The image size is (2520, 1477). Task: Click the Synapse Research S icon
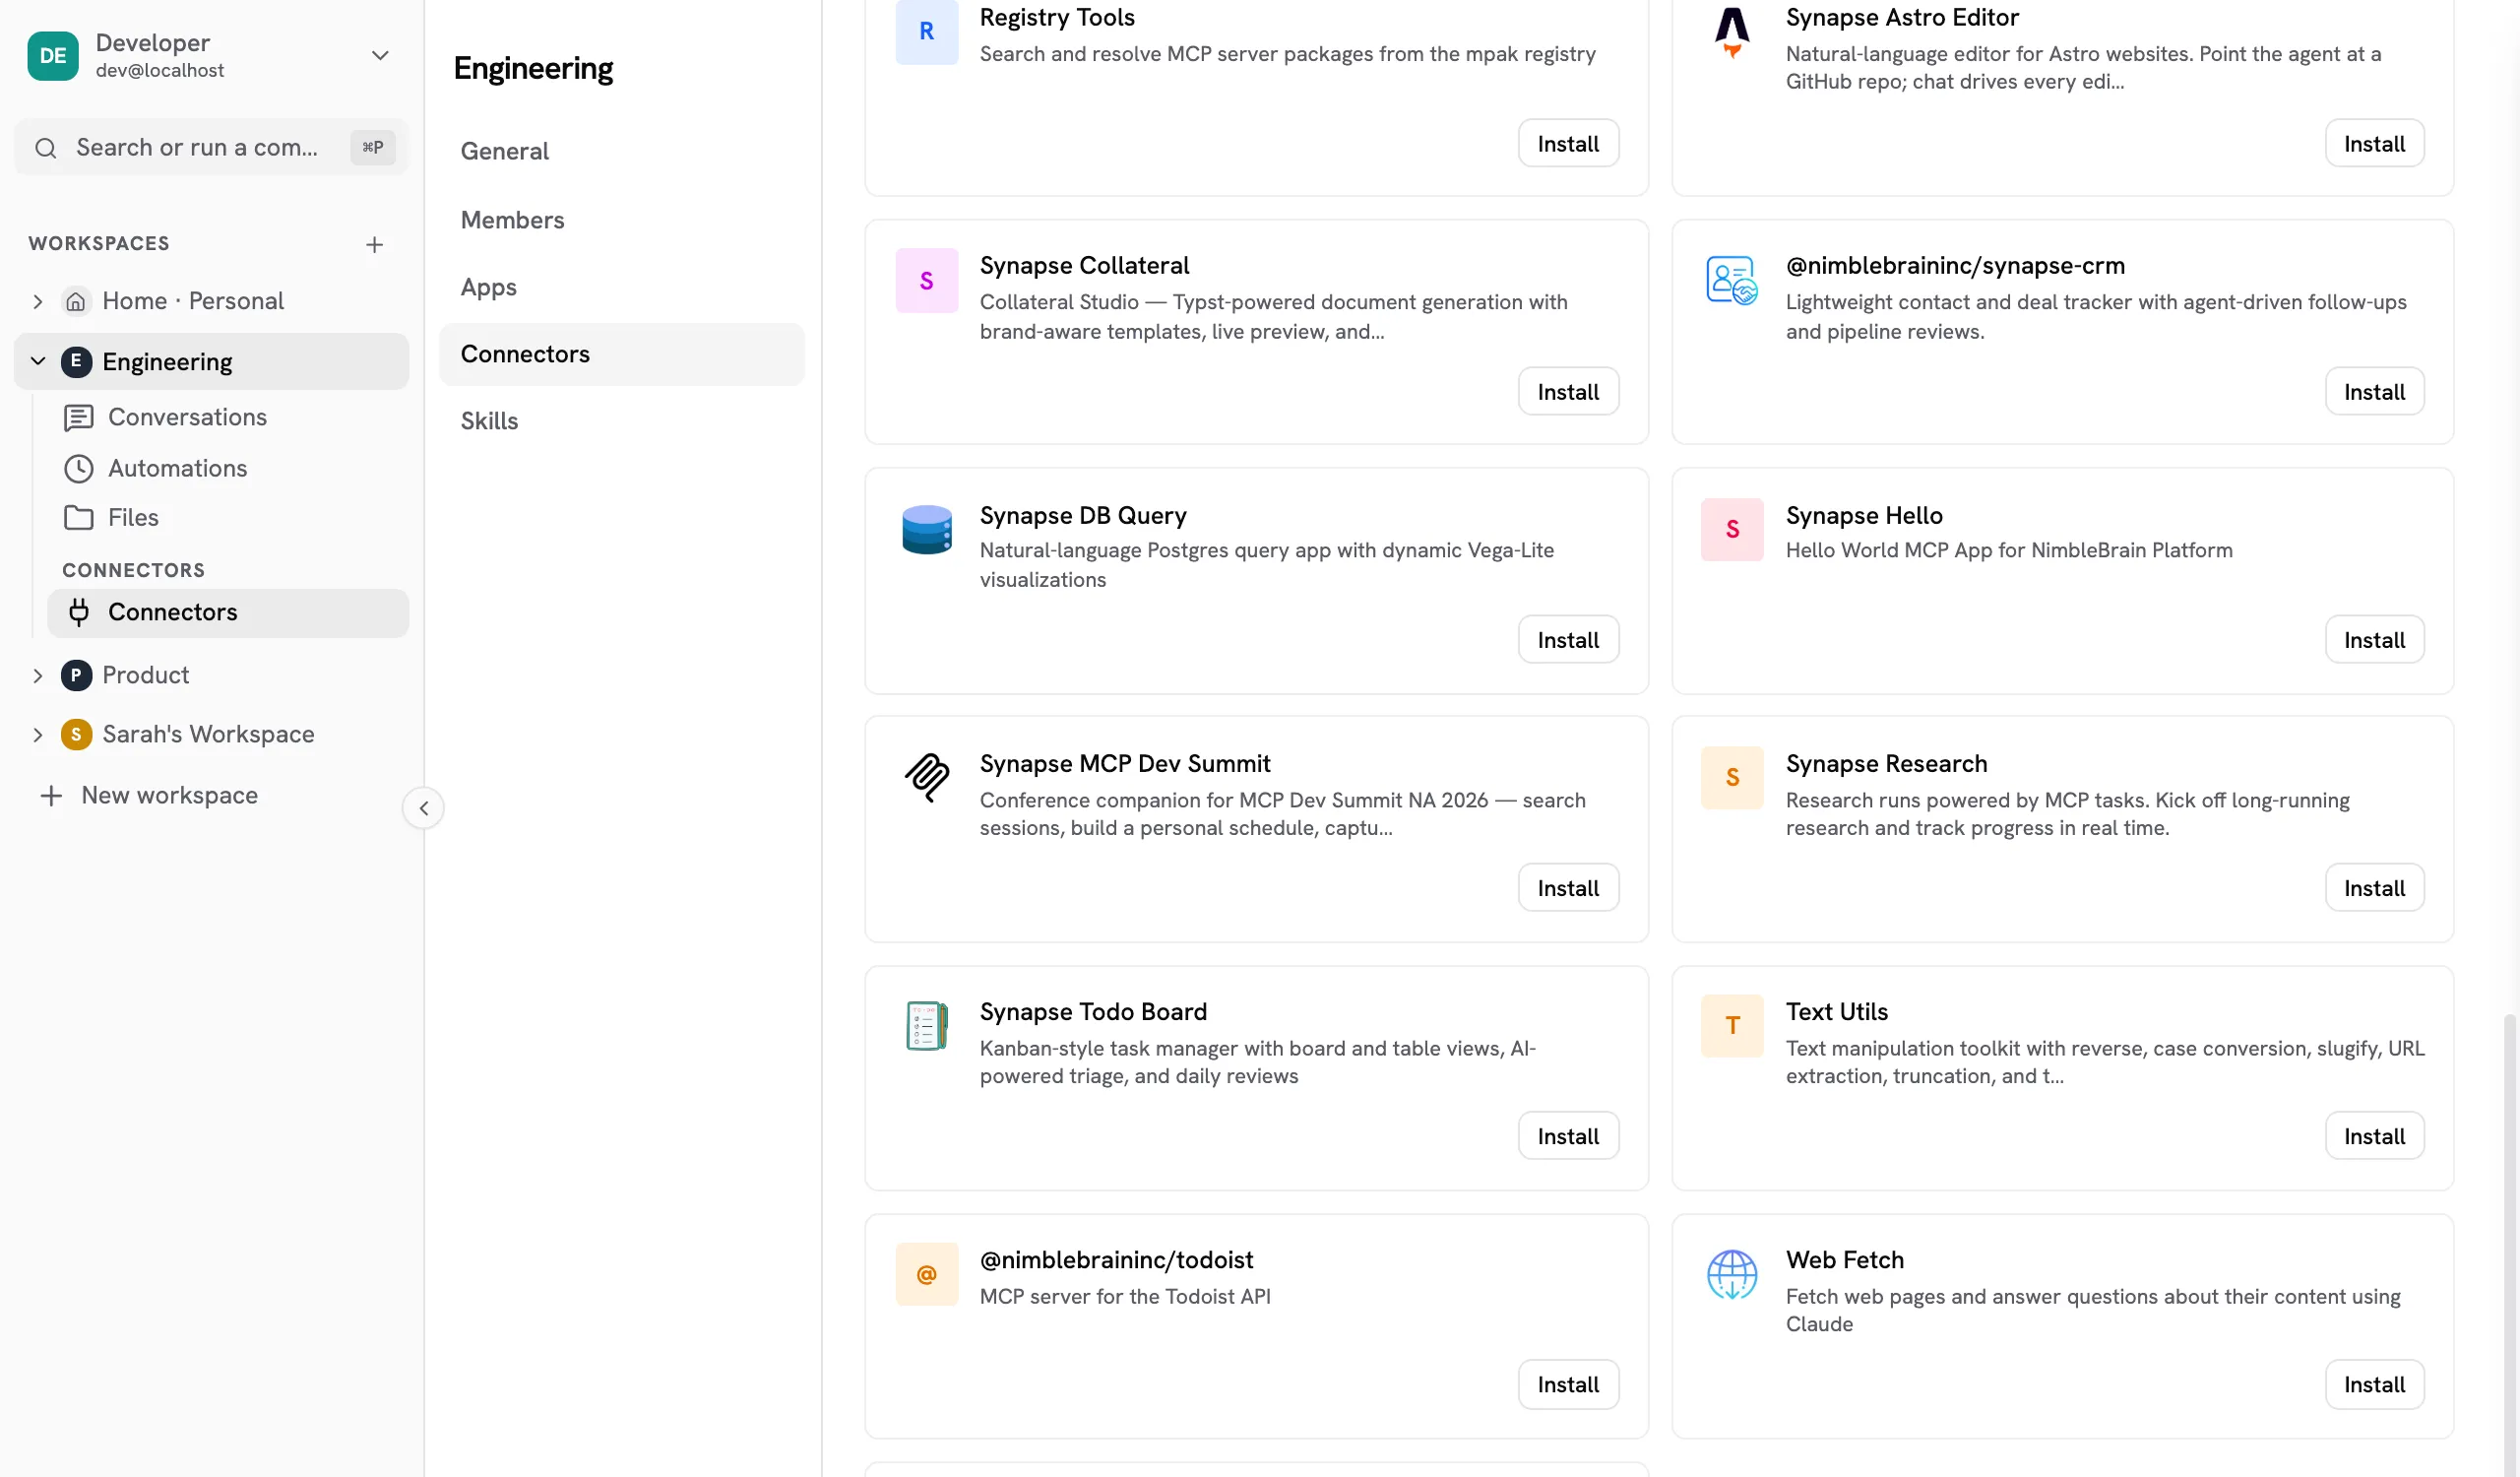point(1732,777)
